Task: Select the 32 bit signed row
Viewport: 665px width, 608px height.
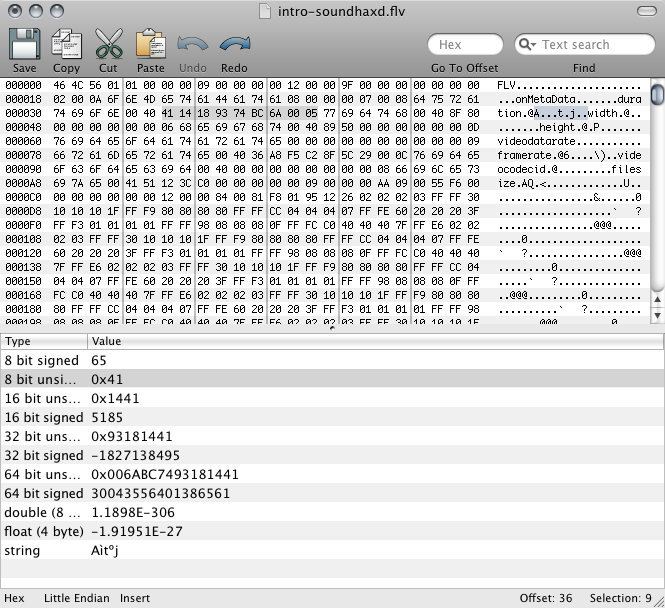Action: click(332, 455)
